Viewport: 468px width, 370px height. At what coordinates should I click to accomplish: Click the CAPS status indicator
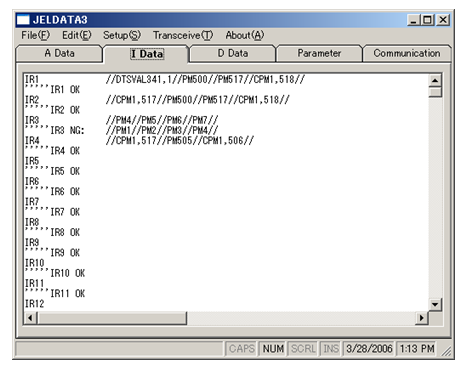pyautogui.click(x=242, y=349)
